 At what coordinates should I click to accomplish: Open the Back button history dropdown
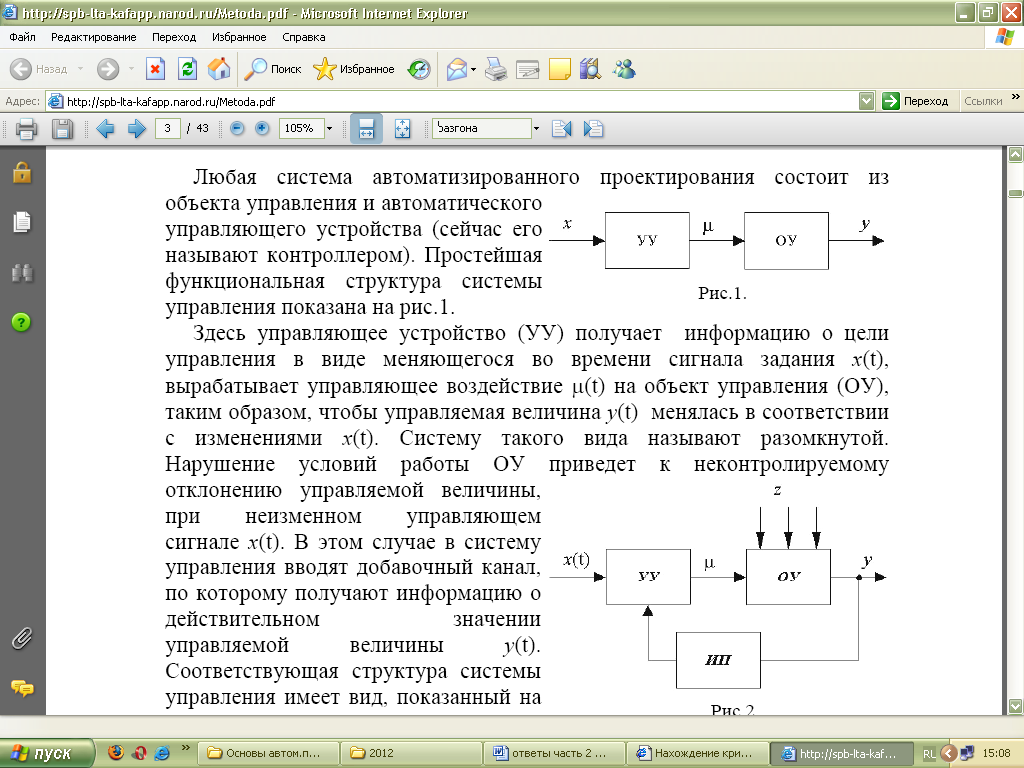[80, 69]
